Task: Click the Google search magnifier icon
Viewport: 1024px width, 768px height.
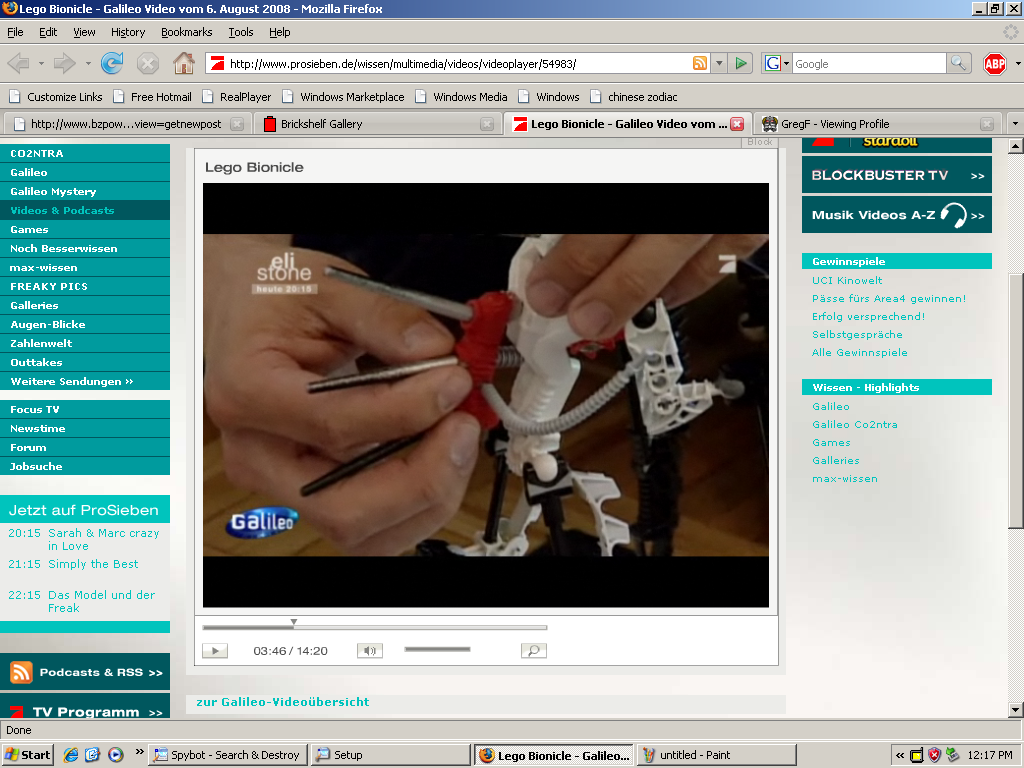Action: tap(958, 63)
